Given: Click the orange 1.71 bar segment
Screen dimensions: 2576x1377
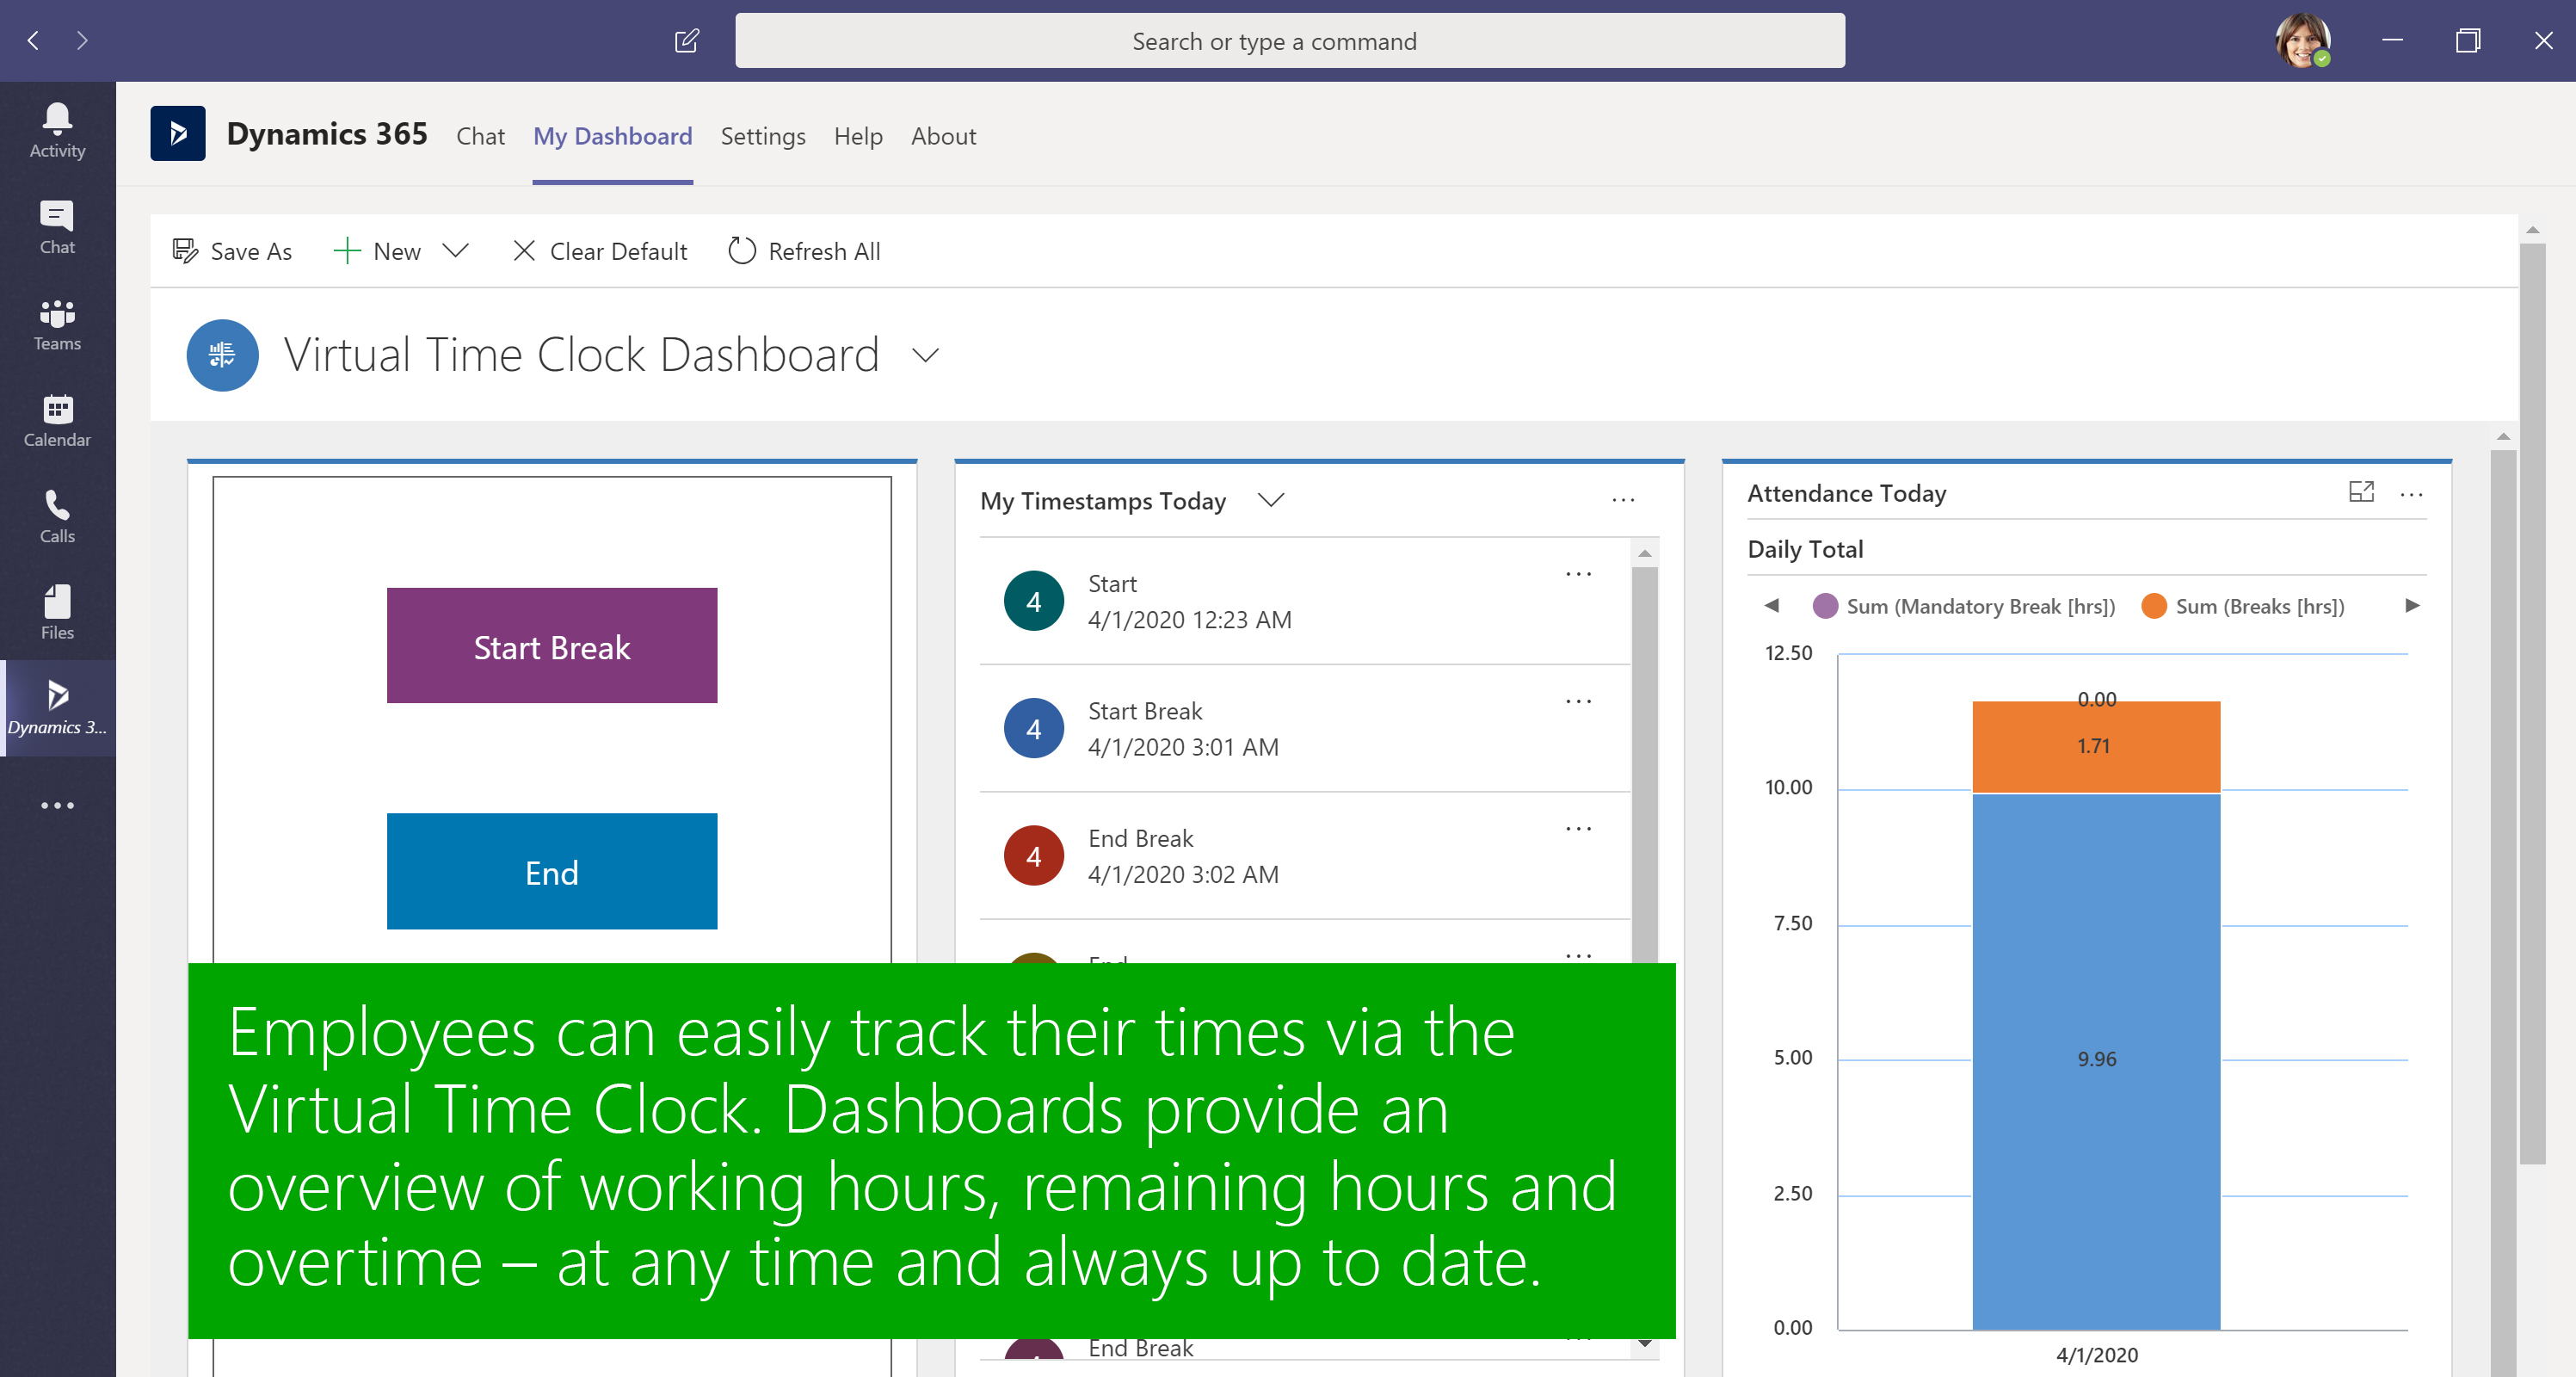Looking at the screenshot, I should [2096, 748].
